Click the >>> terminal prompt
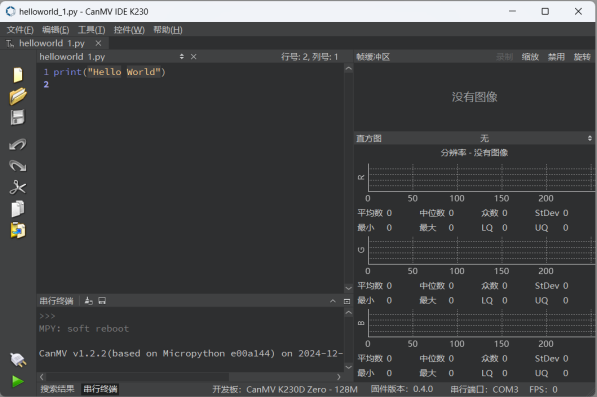The width and height of the screenshot is (597, 397). click(47, 316)
